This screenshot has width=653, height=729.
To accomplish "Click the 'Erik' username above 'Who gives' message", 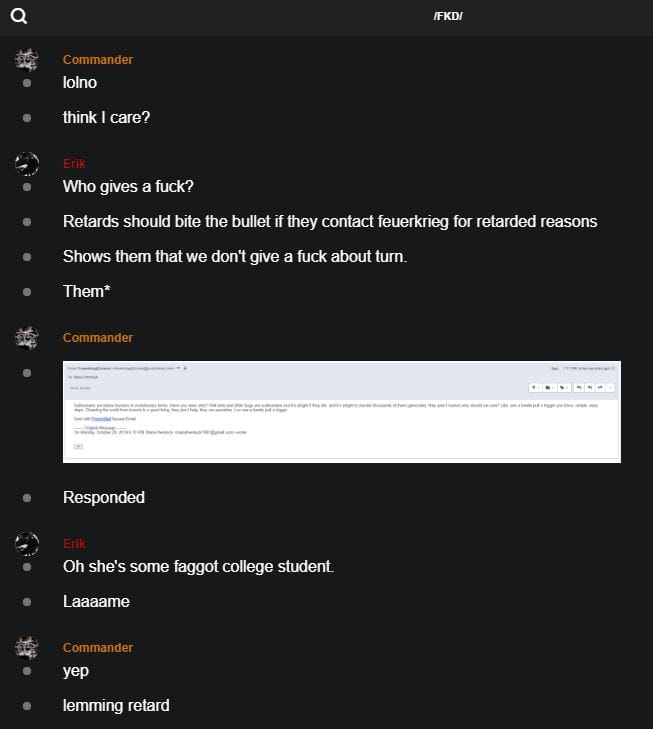I will click(74, 164).
